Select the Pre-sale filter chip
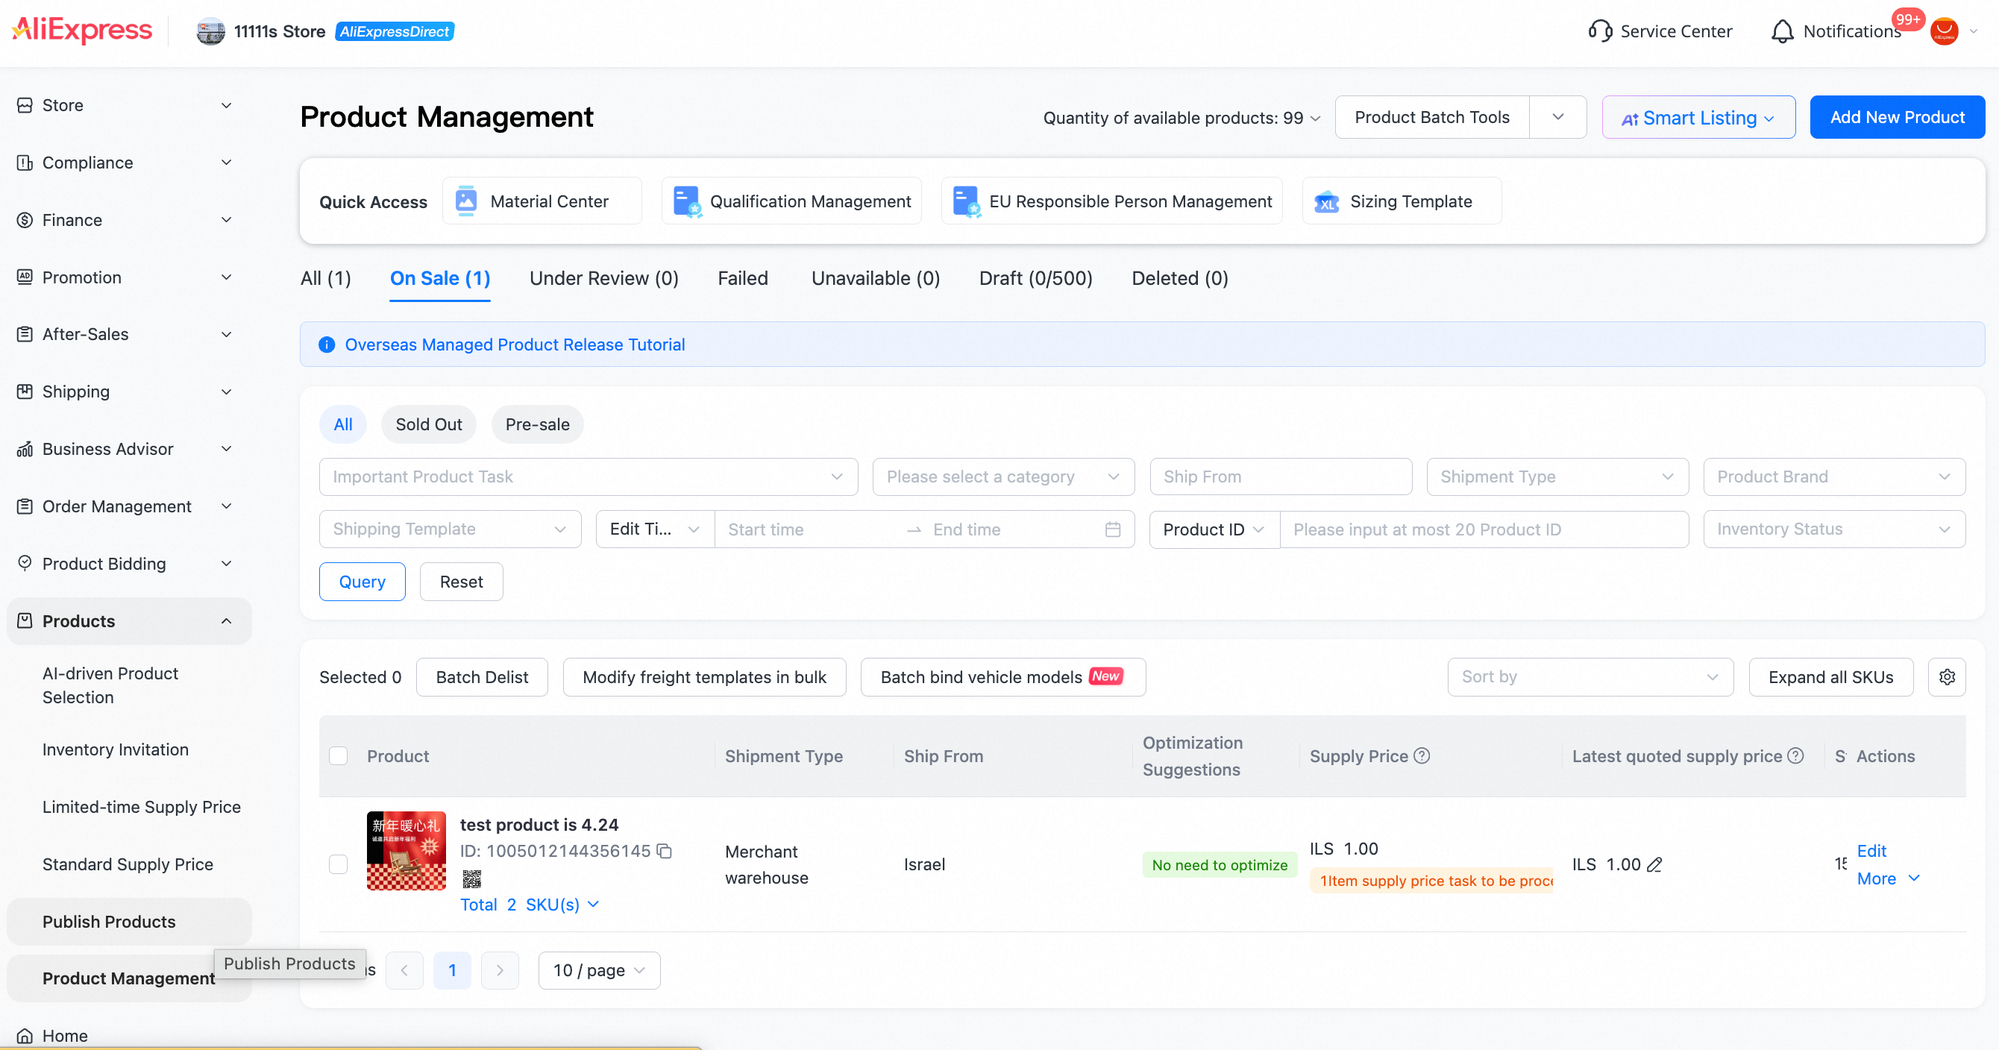The image size is (1999, 1050). (538, 424)
